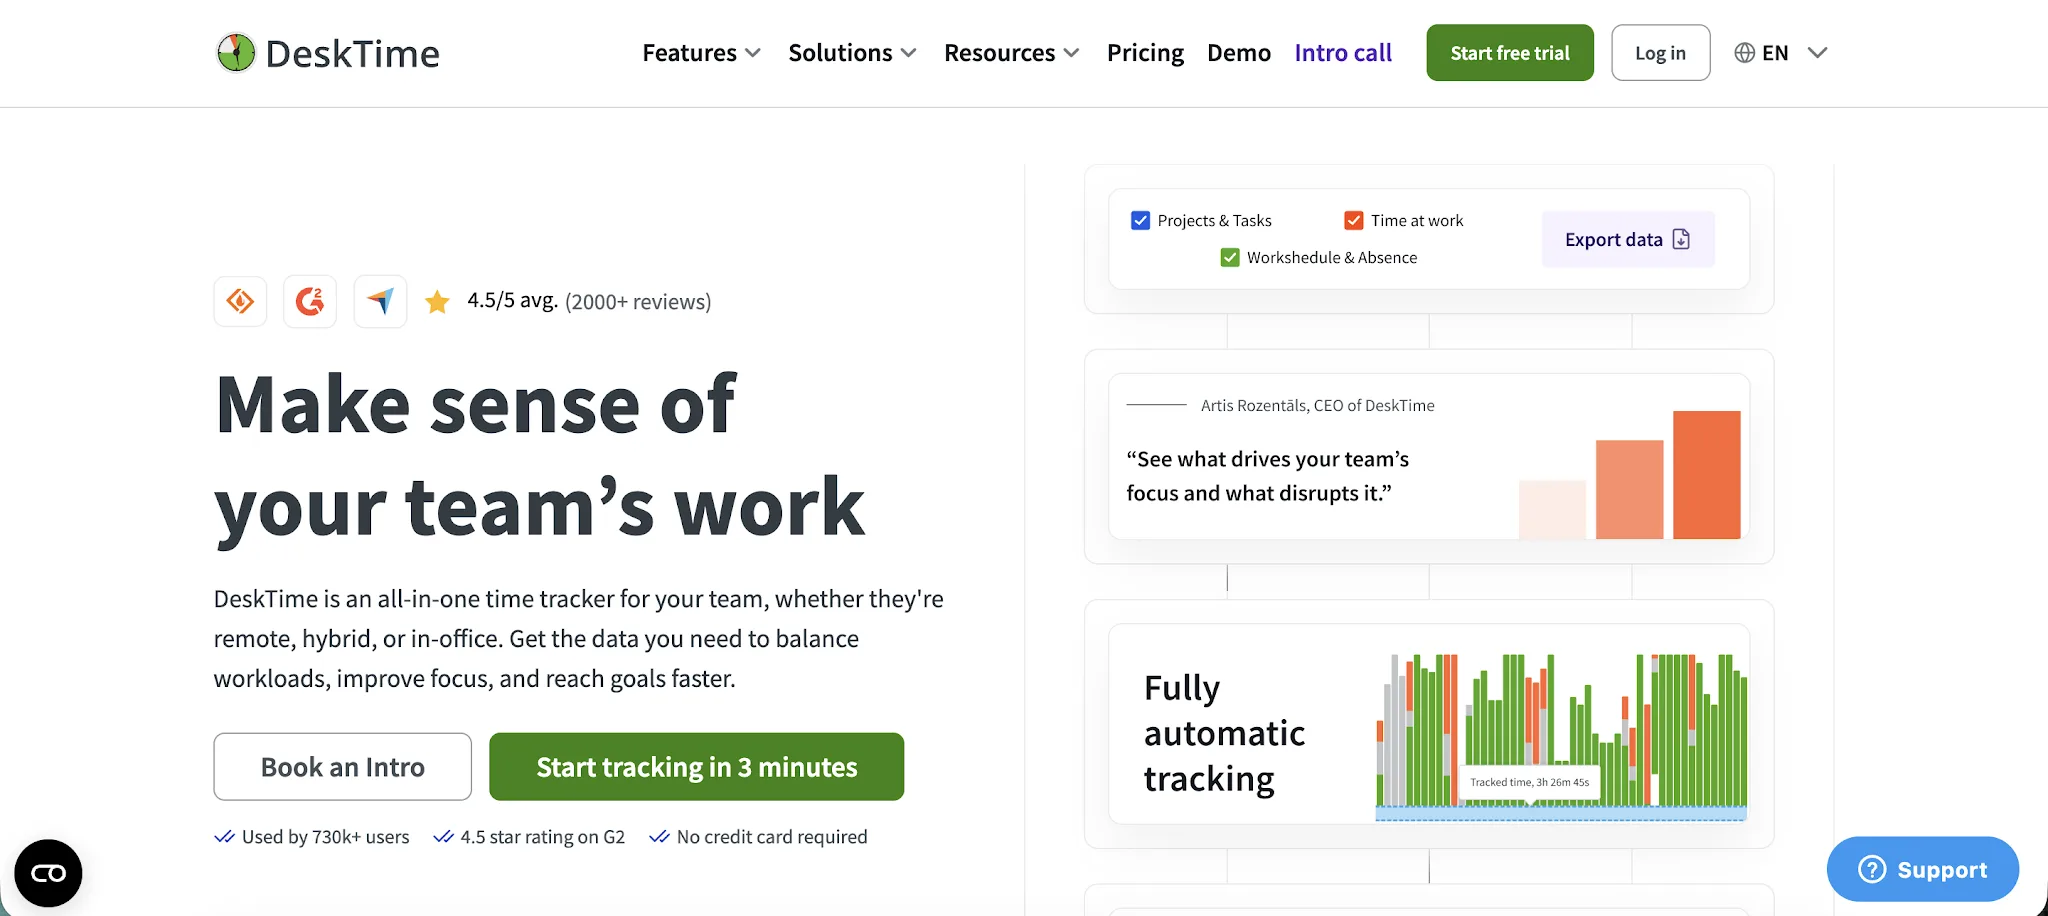Screen dimensions: 2048x916
Task: Open the Capterra arrow badge icon
Action: click(x=380, y=301)
